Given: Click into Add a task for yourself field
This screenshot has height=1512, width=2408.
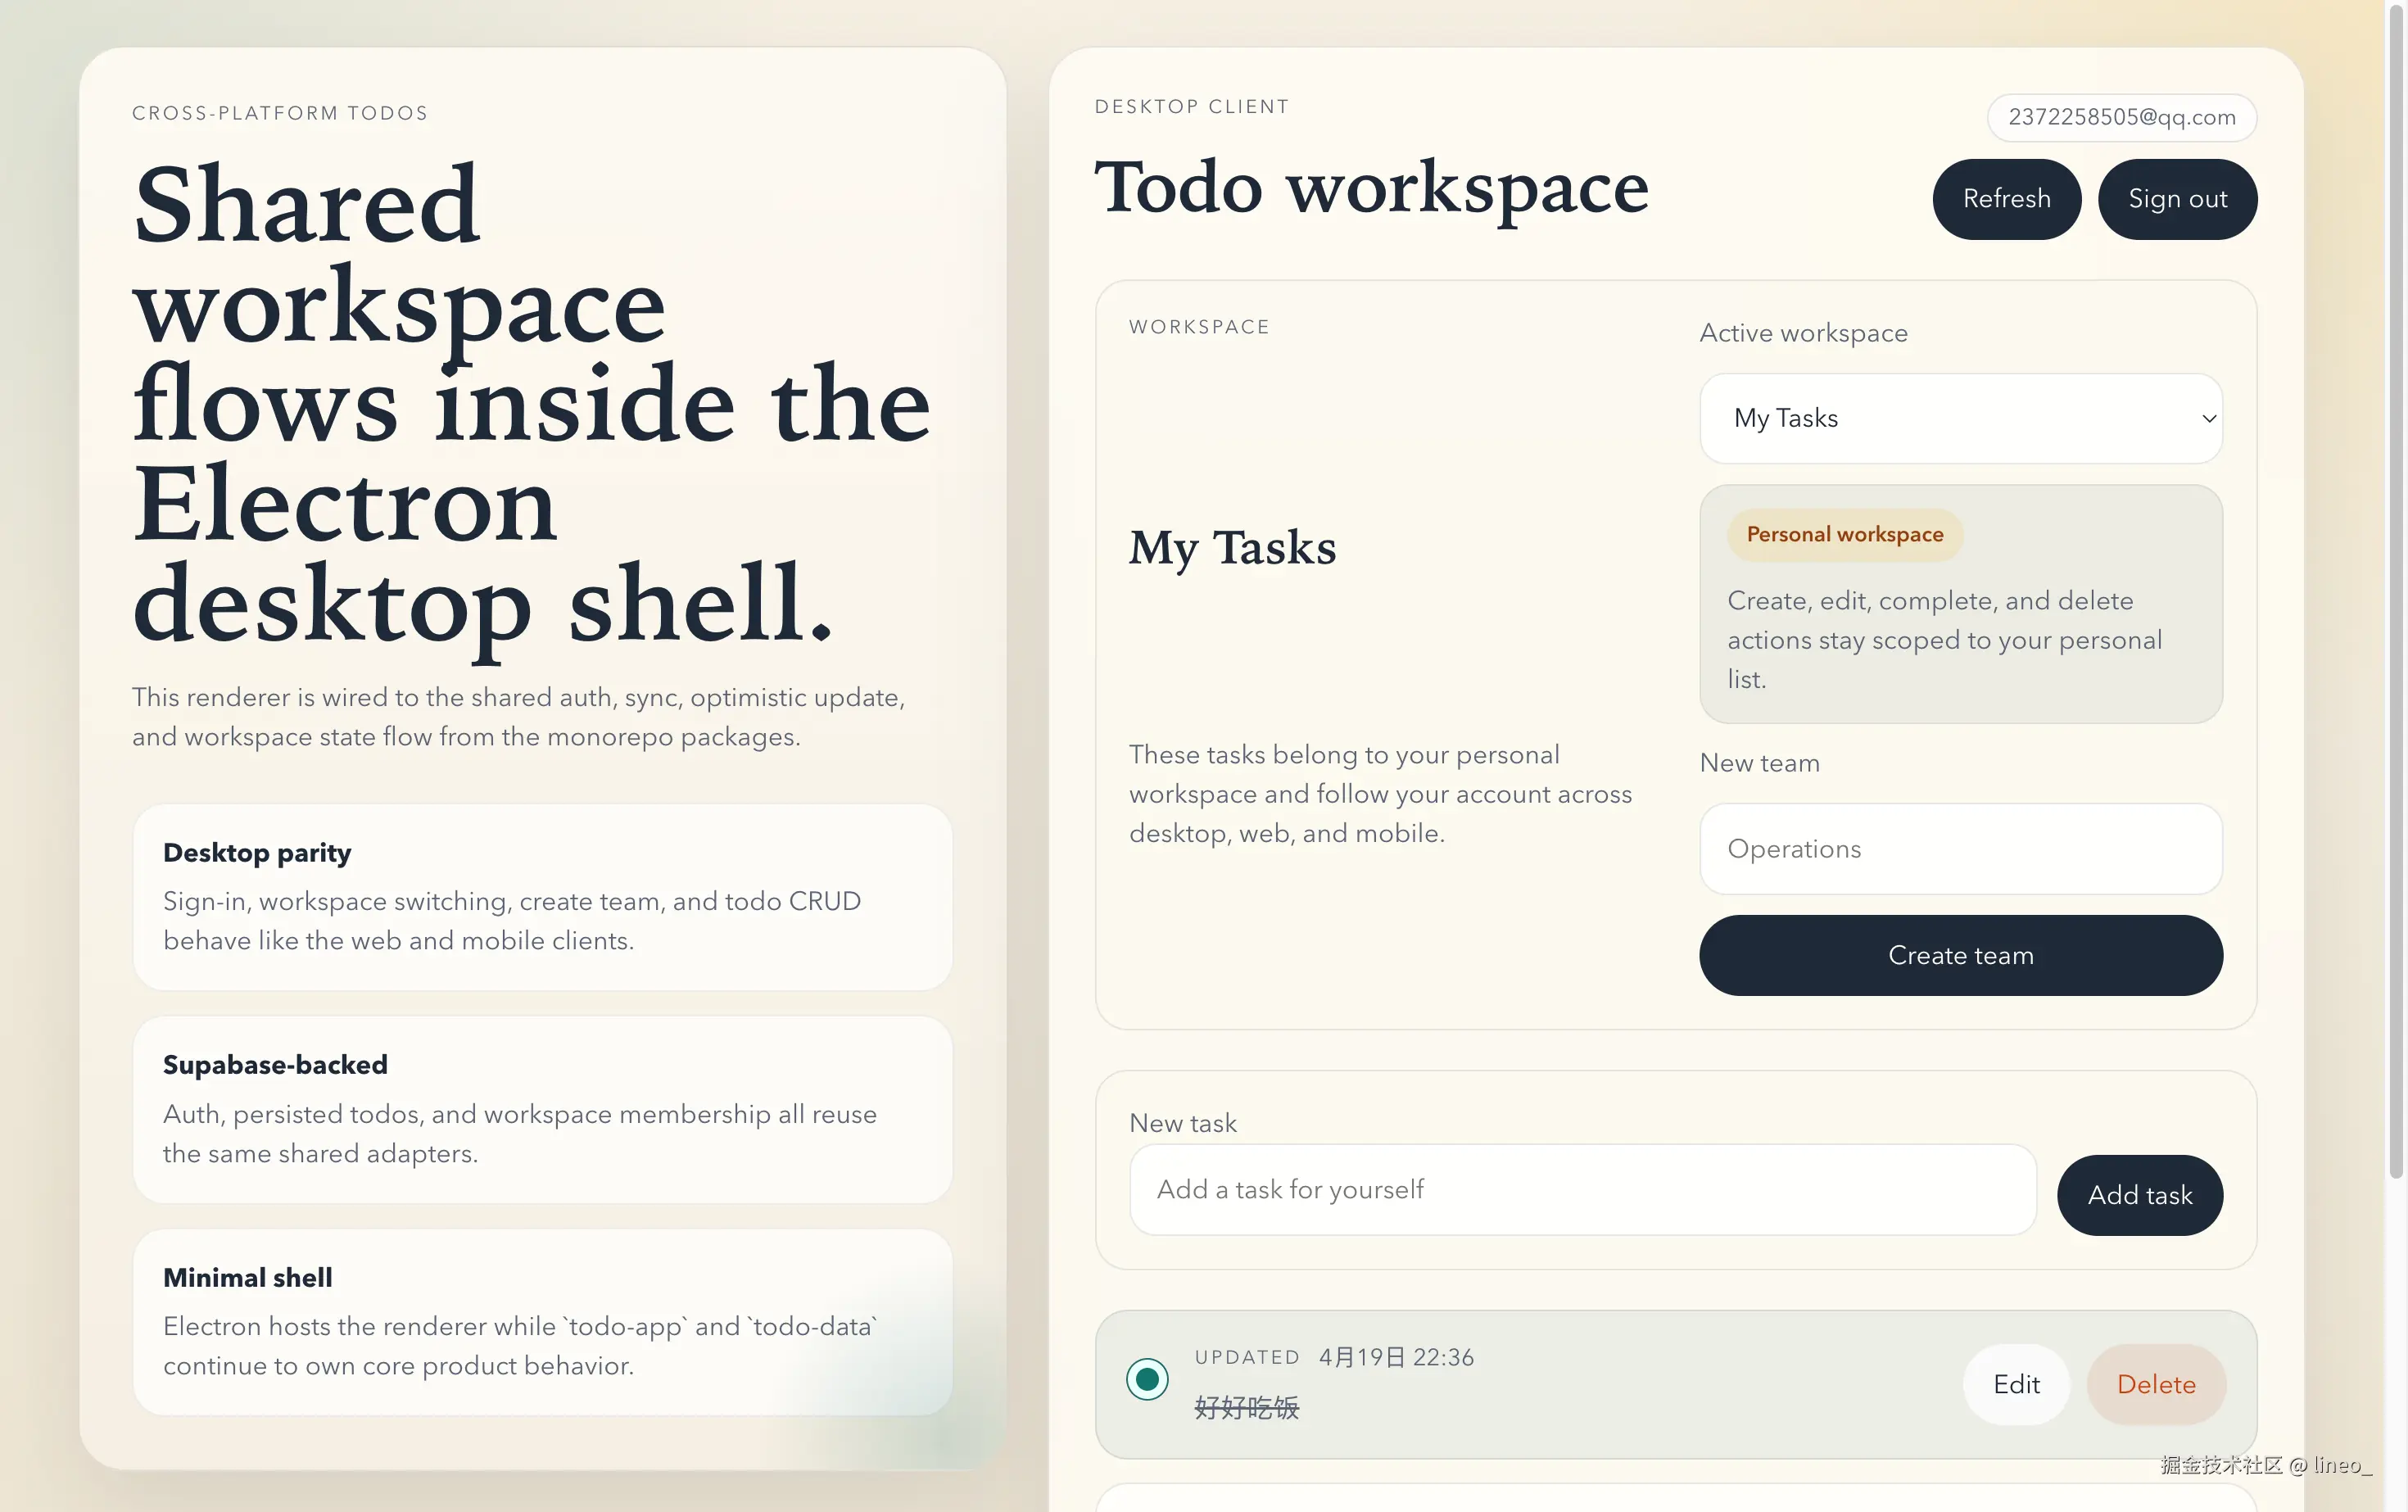Looking at the screenshot, I should 1582,1189.
